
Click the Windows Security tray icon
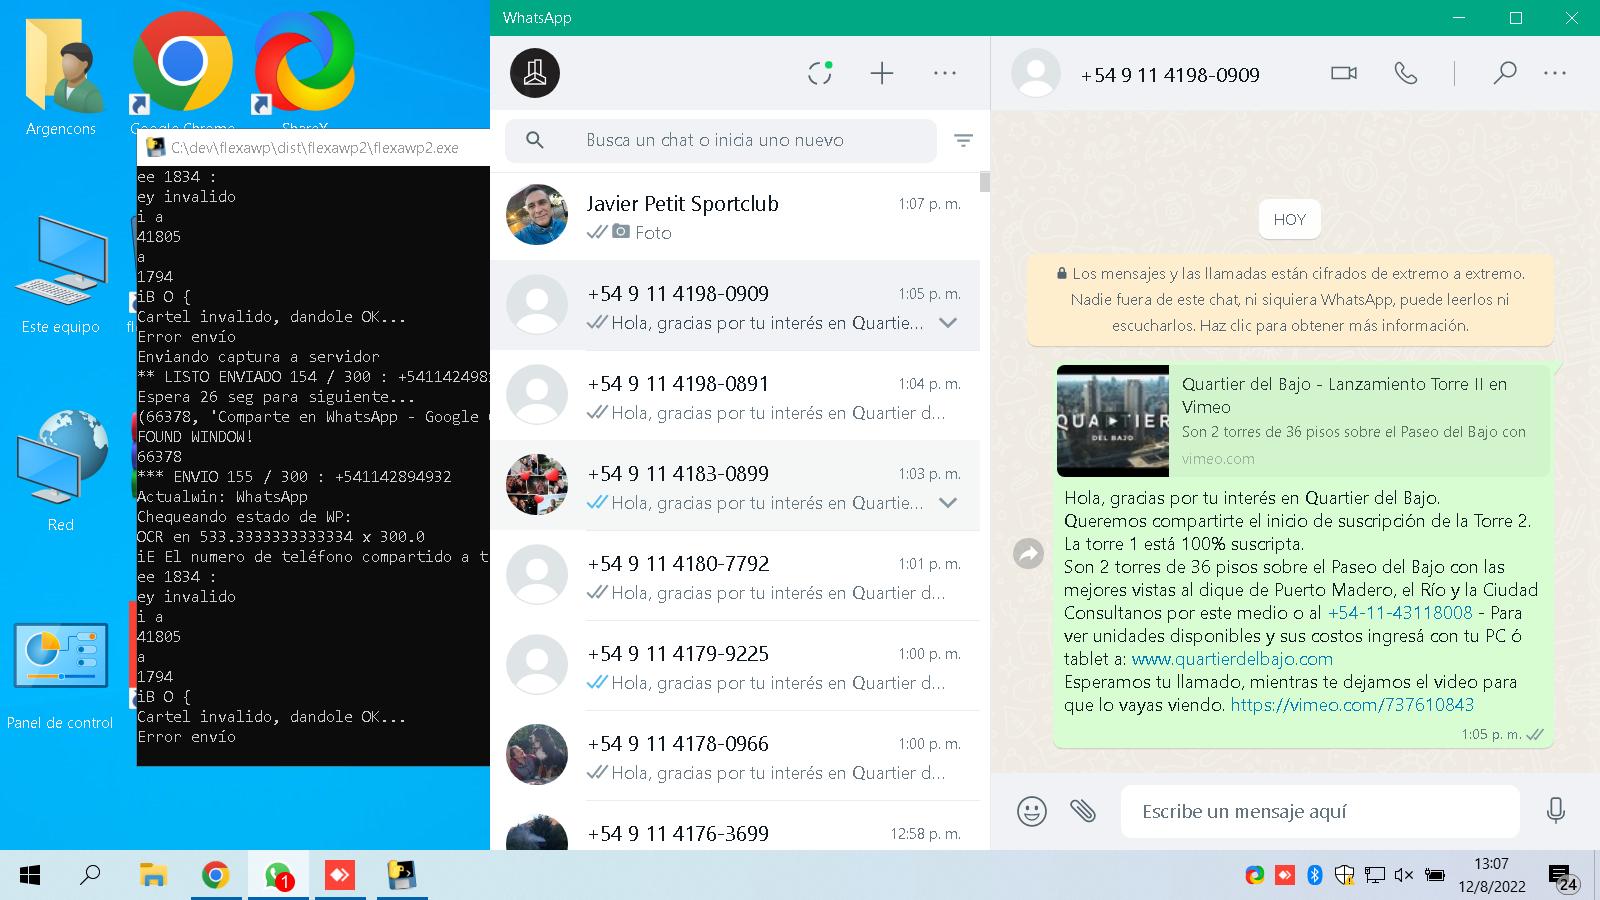pyautogui.click(x=1345, y=875)
